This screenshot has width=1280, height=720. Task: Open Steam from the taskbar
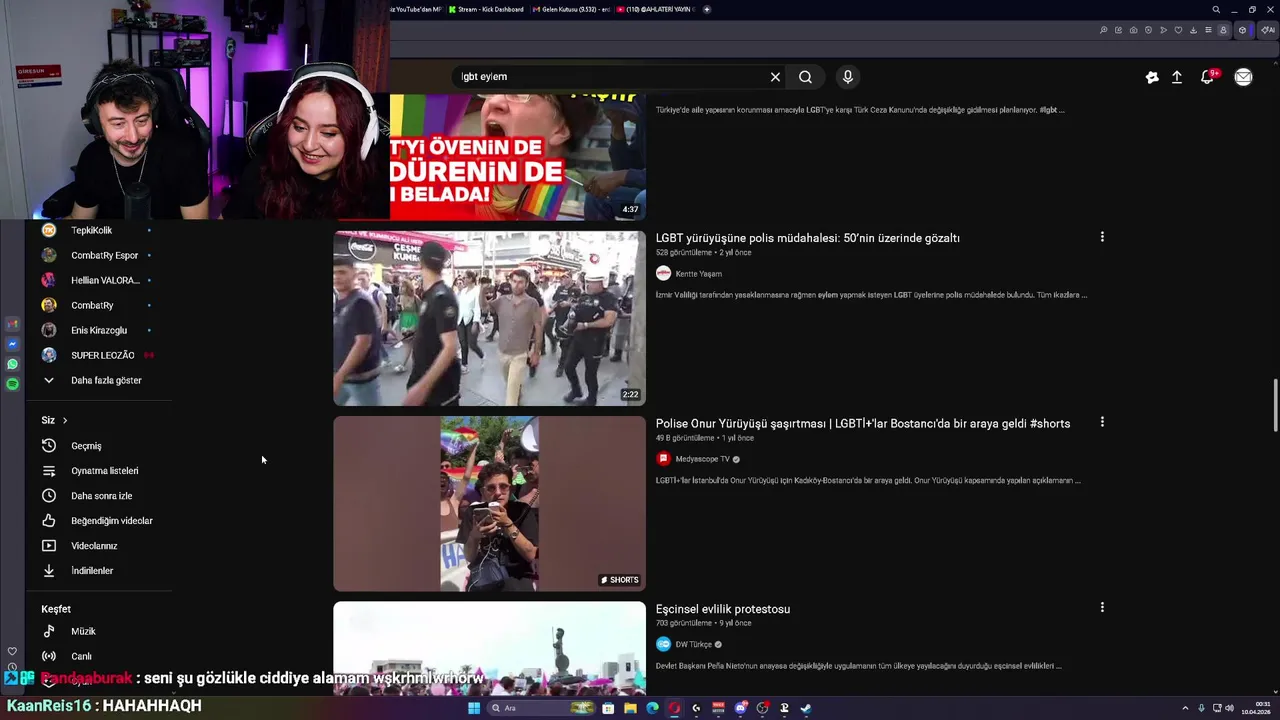[806, 708]
